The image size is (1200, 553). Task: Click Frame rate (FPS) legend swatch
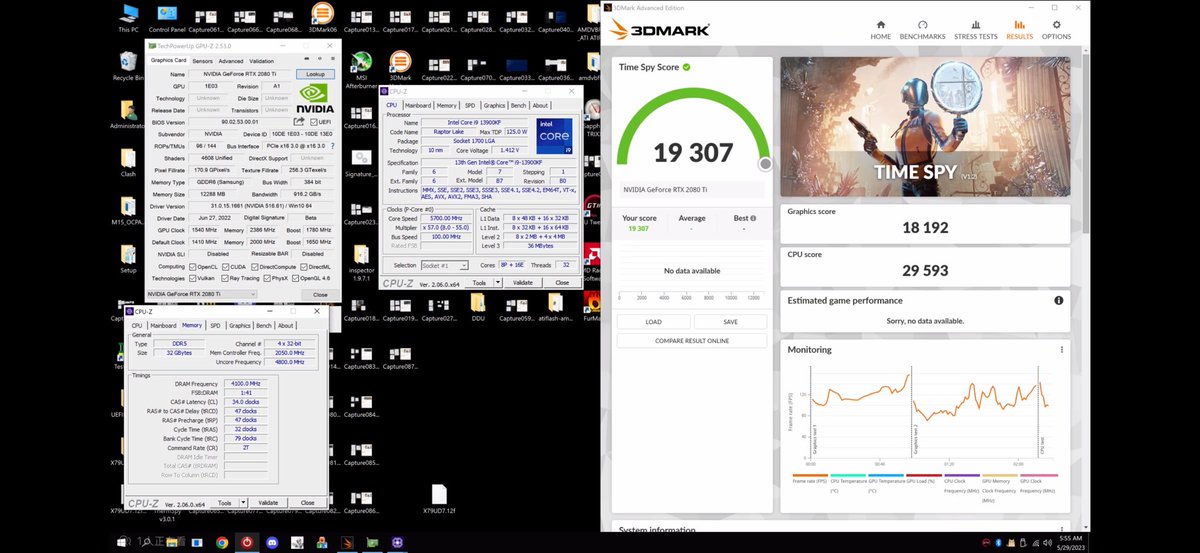click(x=809, y=476)
